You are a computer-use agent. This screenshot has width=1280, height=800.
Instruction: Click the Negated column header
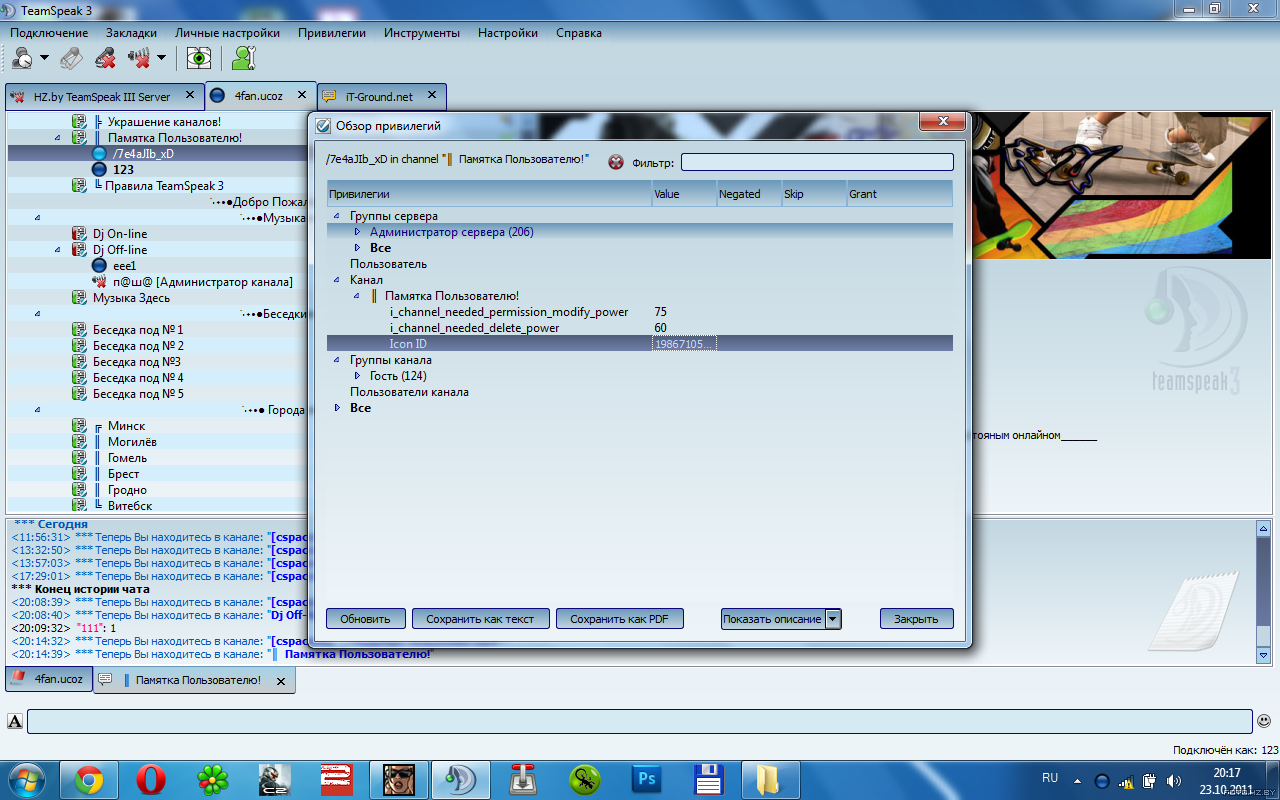click(749, 194)
